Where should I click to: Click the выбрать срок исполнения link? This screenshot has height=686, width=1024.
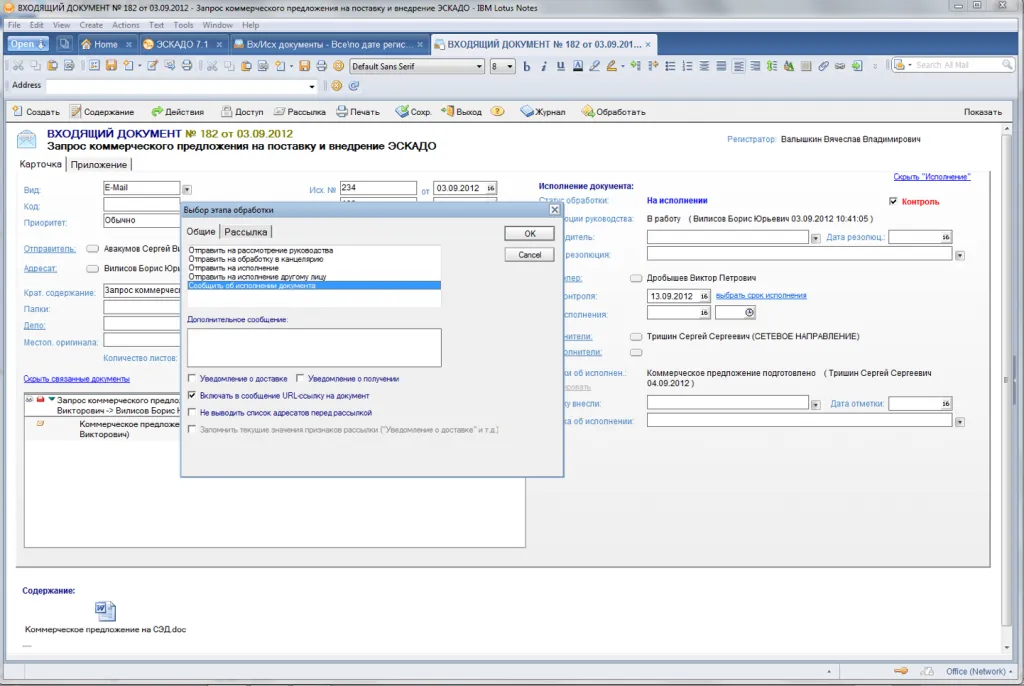point(761,296)
